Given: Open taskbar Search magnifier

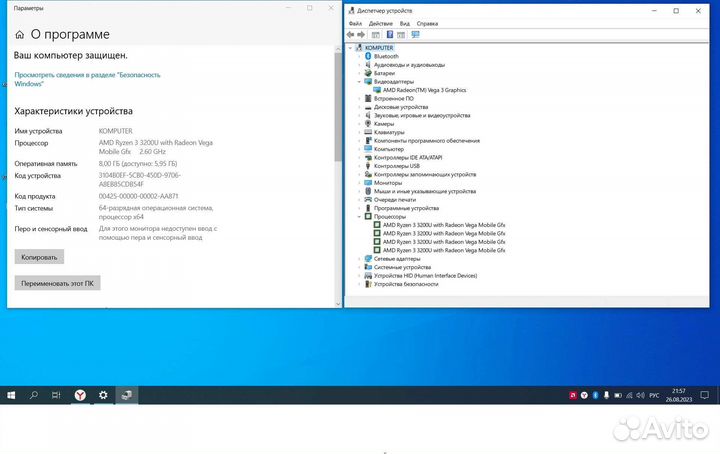Looking at the screenshot, I should coord(33,395).
